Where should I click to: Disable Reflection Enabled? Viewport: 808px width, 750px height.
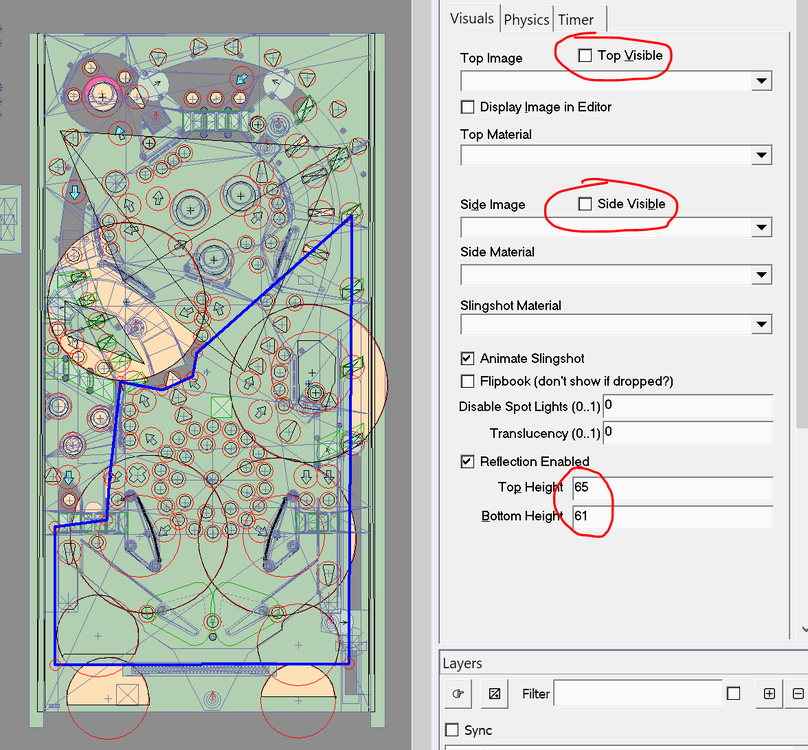[467, 461]
